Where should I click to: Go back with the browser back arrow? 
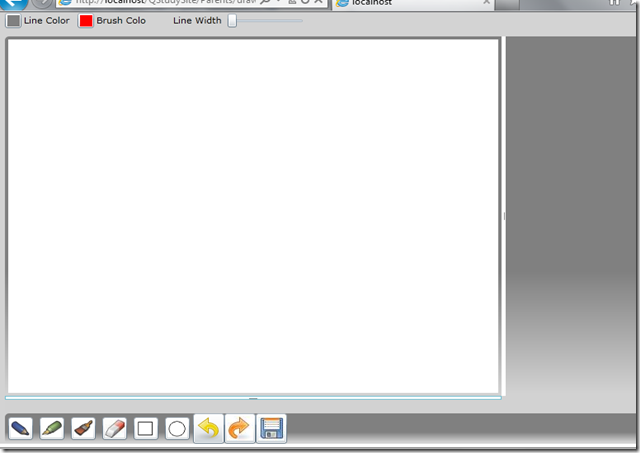13,3
